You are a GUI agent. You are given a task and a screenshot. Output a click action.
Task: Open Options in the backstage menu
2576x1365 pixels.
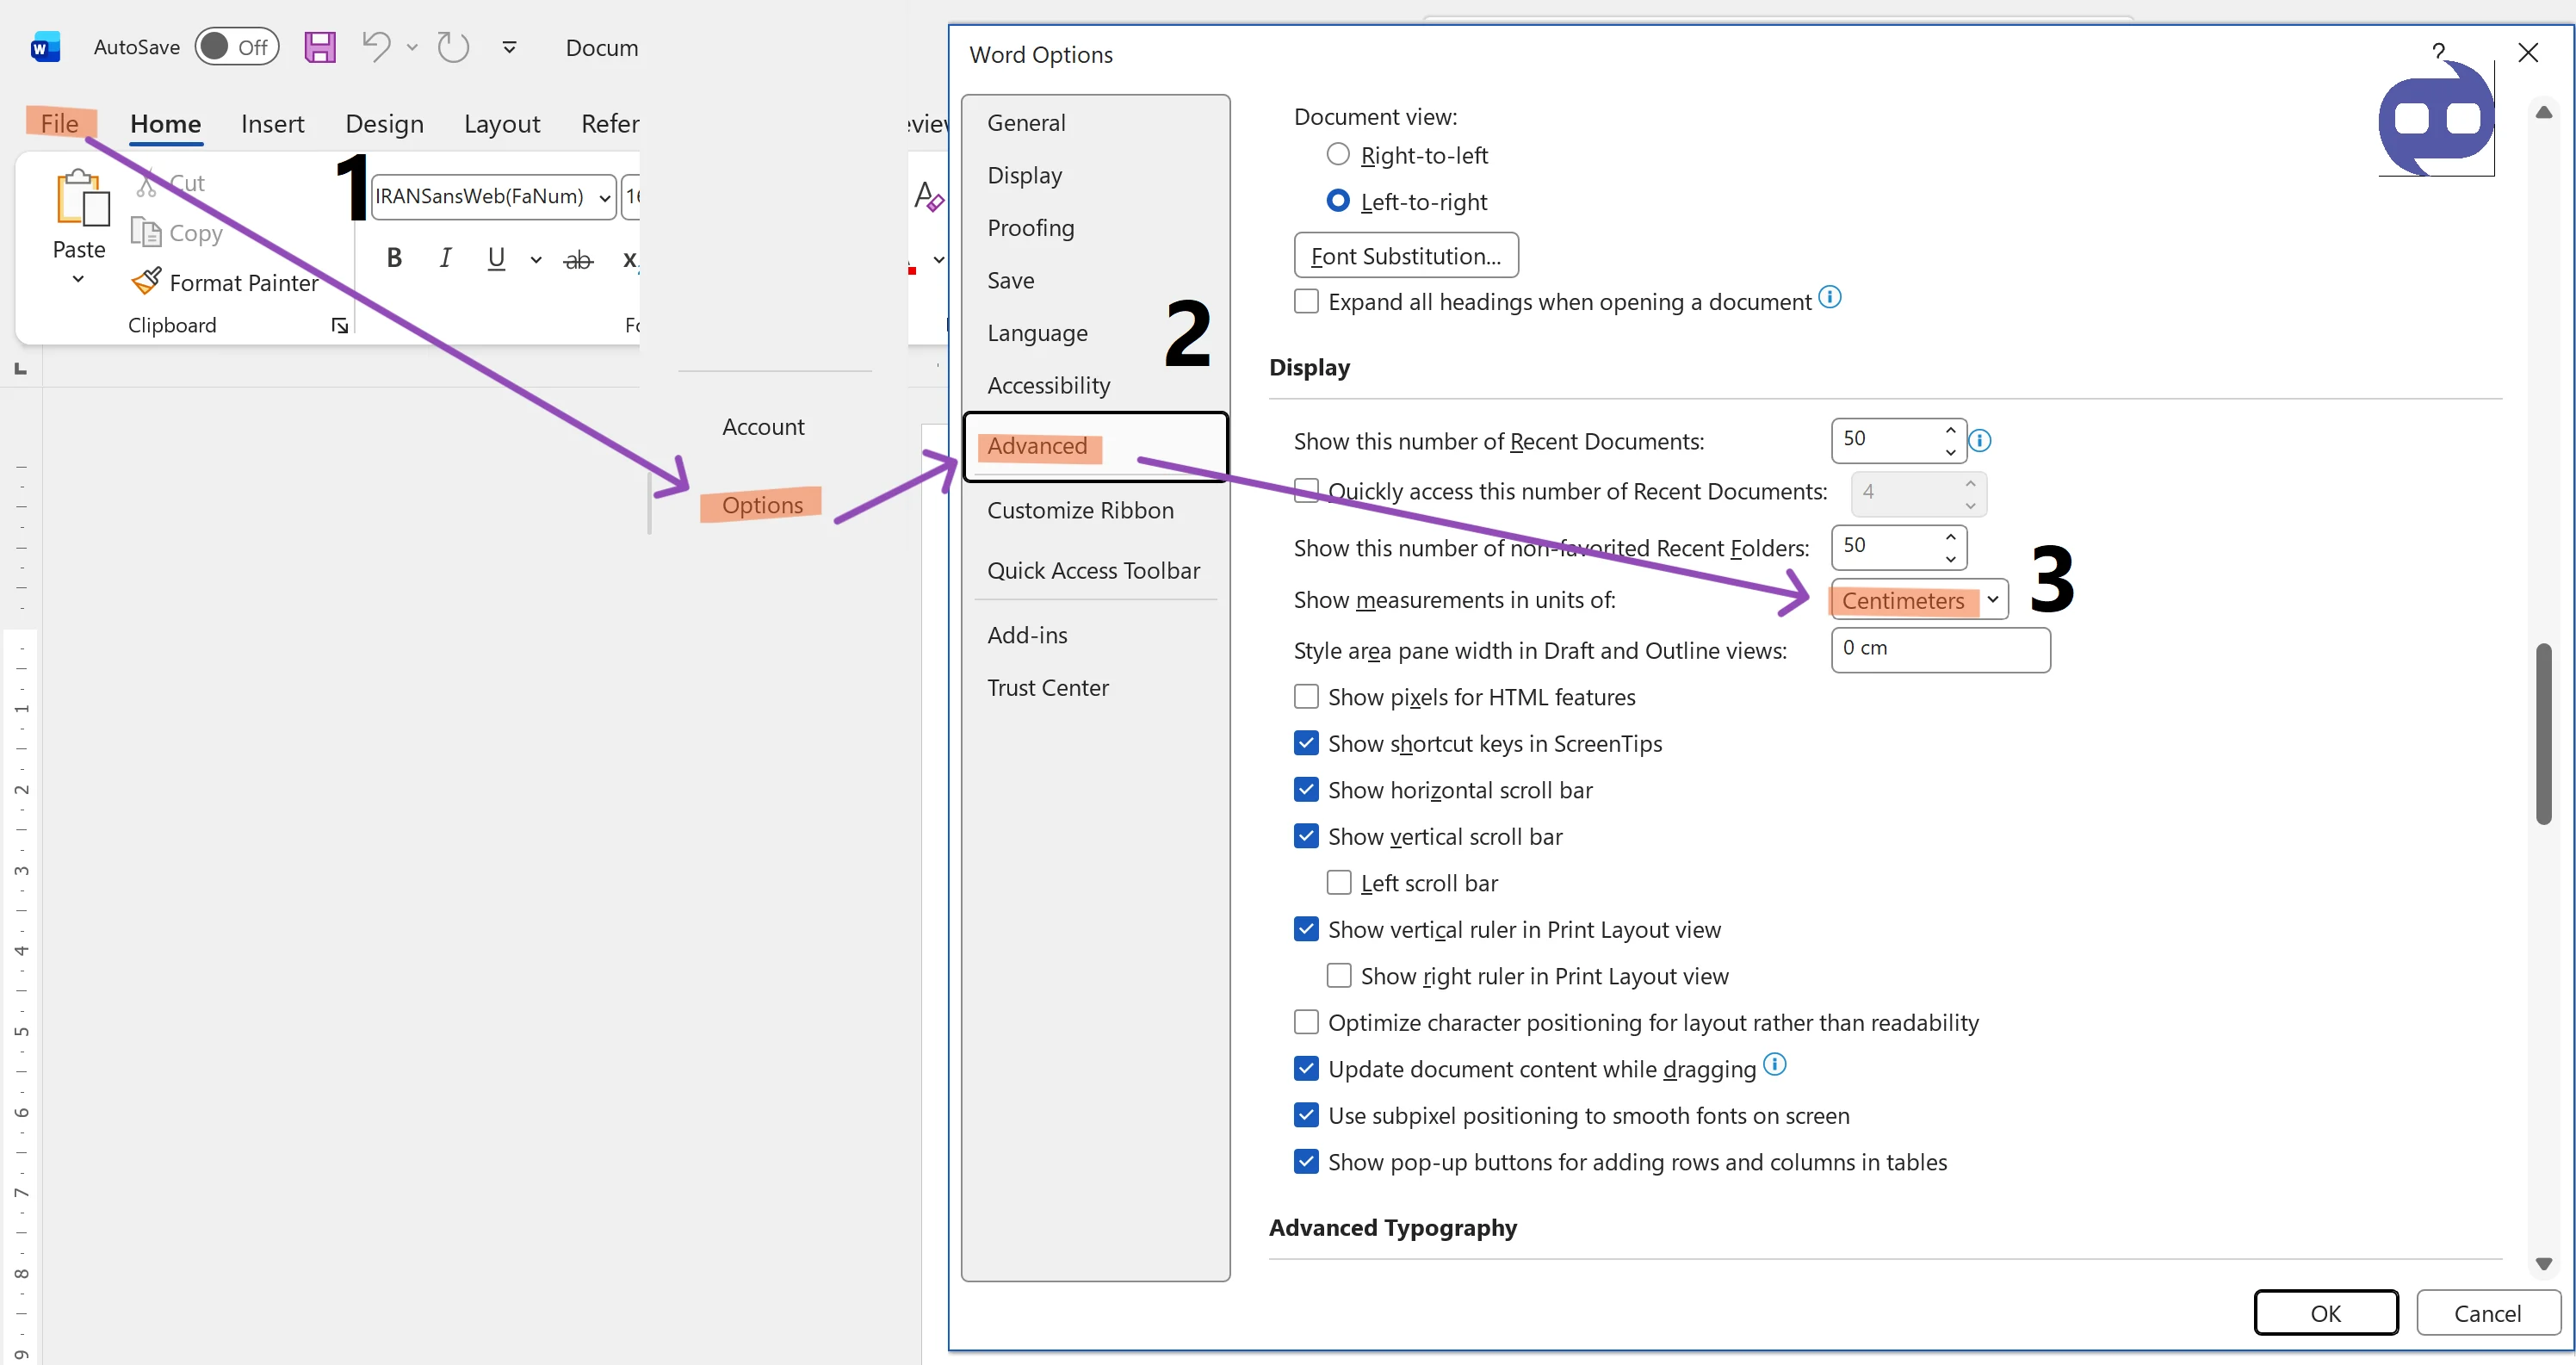[x=762, y=505]
